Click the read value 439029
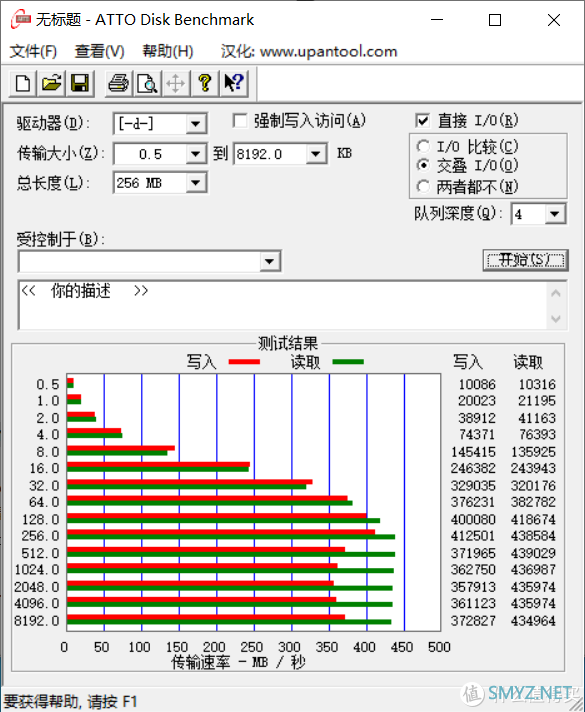Screen dimensions: 585x712 [x=533, y=553]
